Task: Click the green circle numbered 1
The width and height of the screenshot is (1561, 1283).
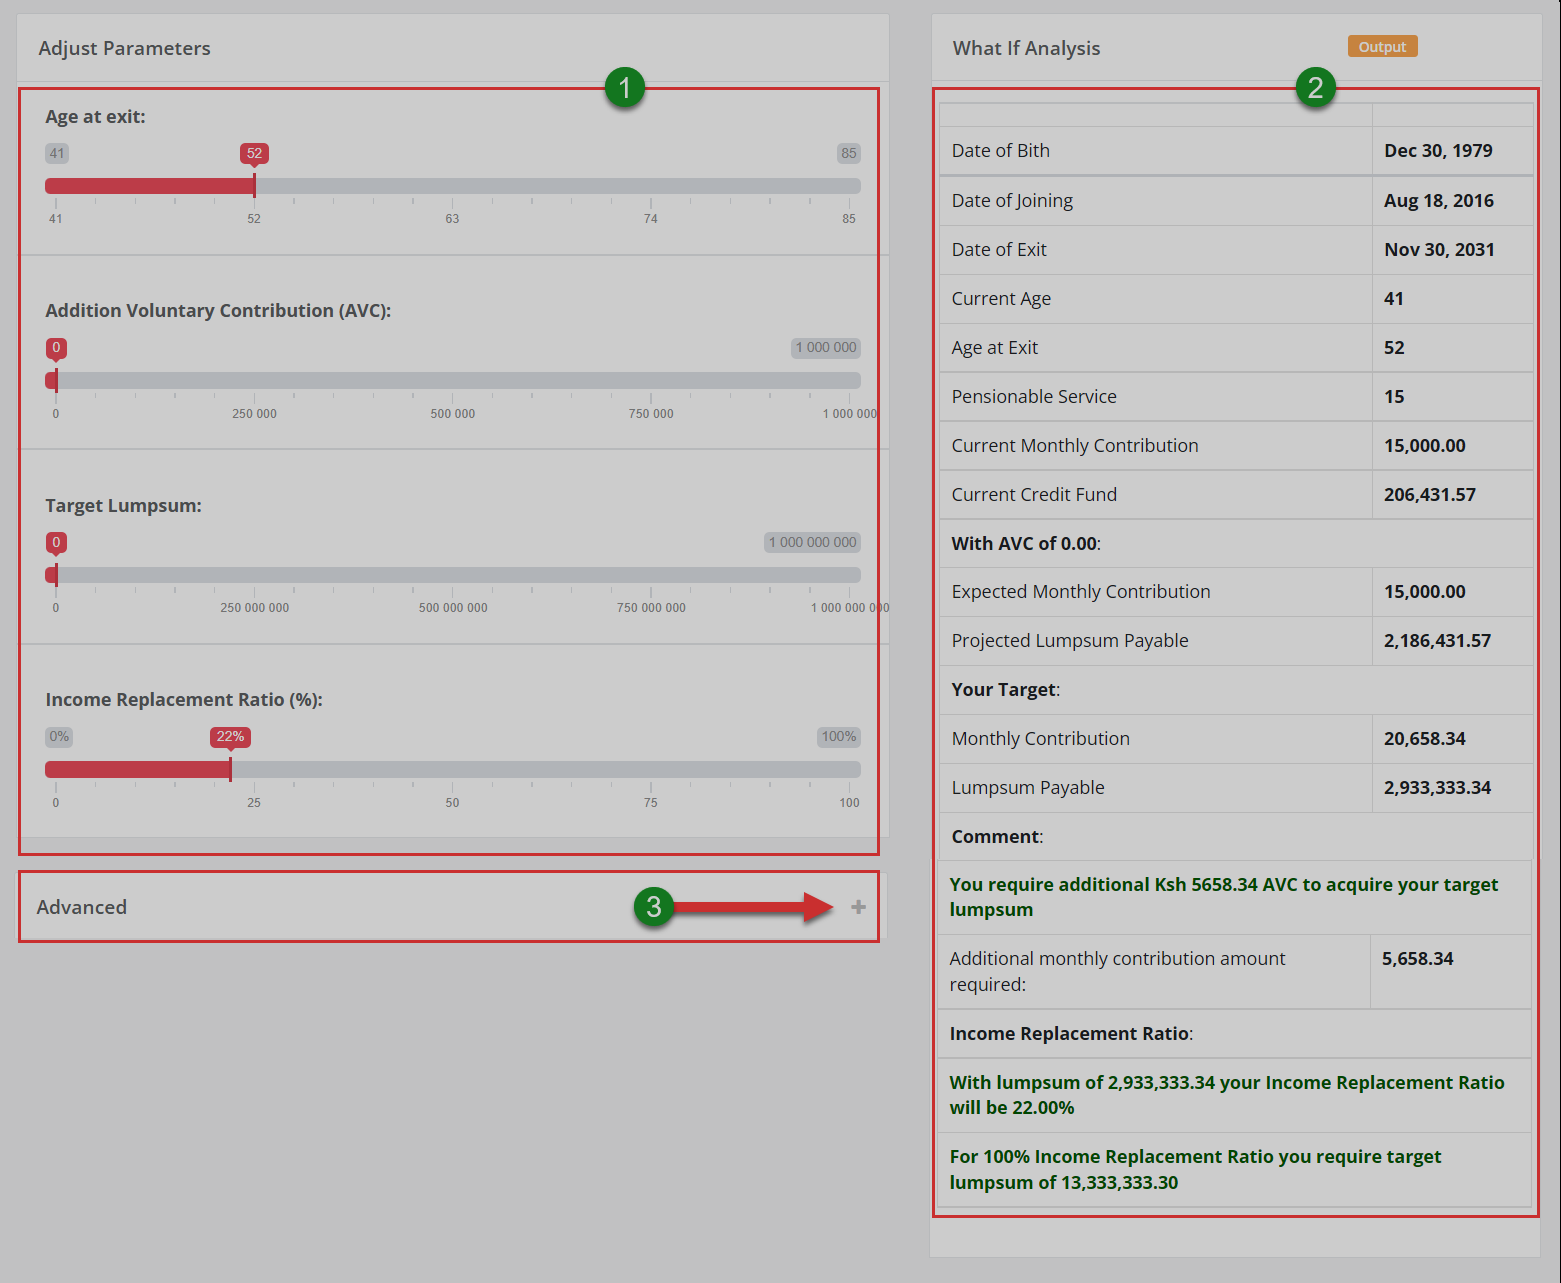Action: [x=625, y=88]
